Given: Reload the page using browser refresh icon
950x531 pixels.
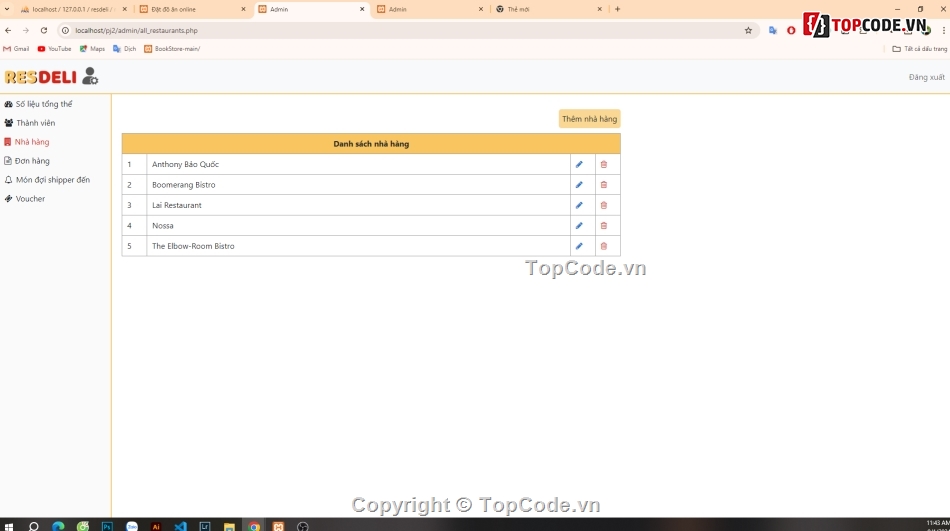Looking at the screenshot, I should [x=43, y=30].
